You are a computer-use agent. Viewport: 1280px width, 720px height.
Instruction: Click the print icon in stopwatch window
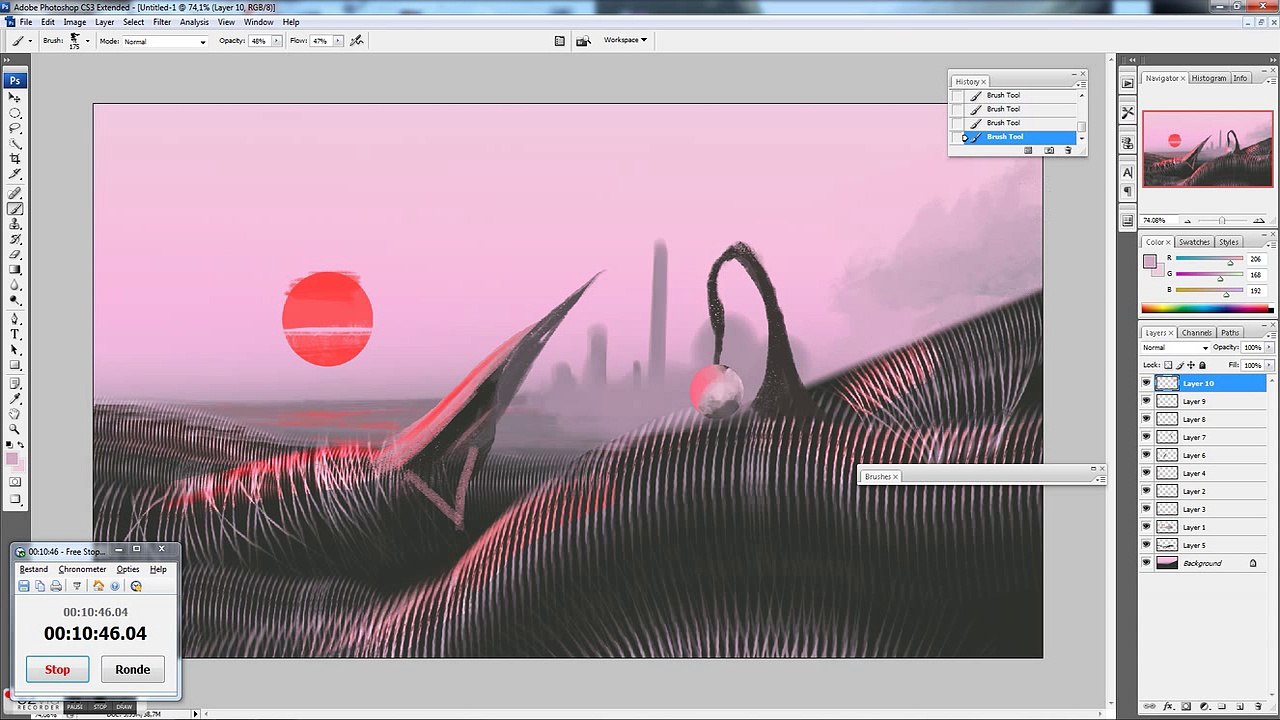click(x=56, y=586)
